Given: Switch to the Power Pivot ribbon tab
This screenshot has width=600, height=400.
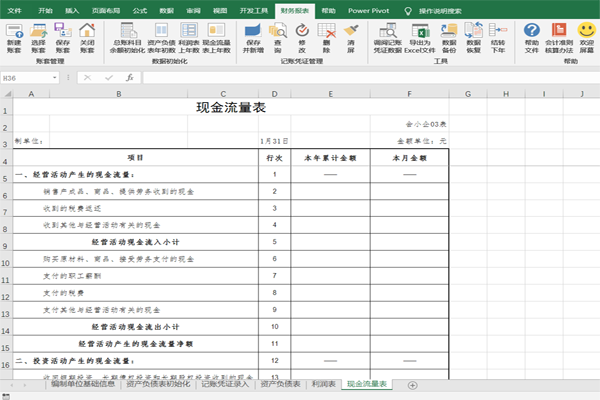Looking at the screenshot, I should pos(368,11).
